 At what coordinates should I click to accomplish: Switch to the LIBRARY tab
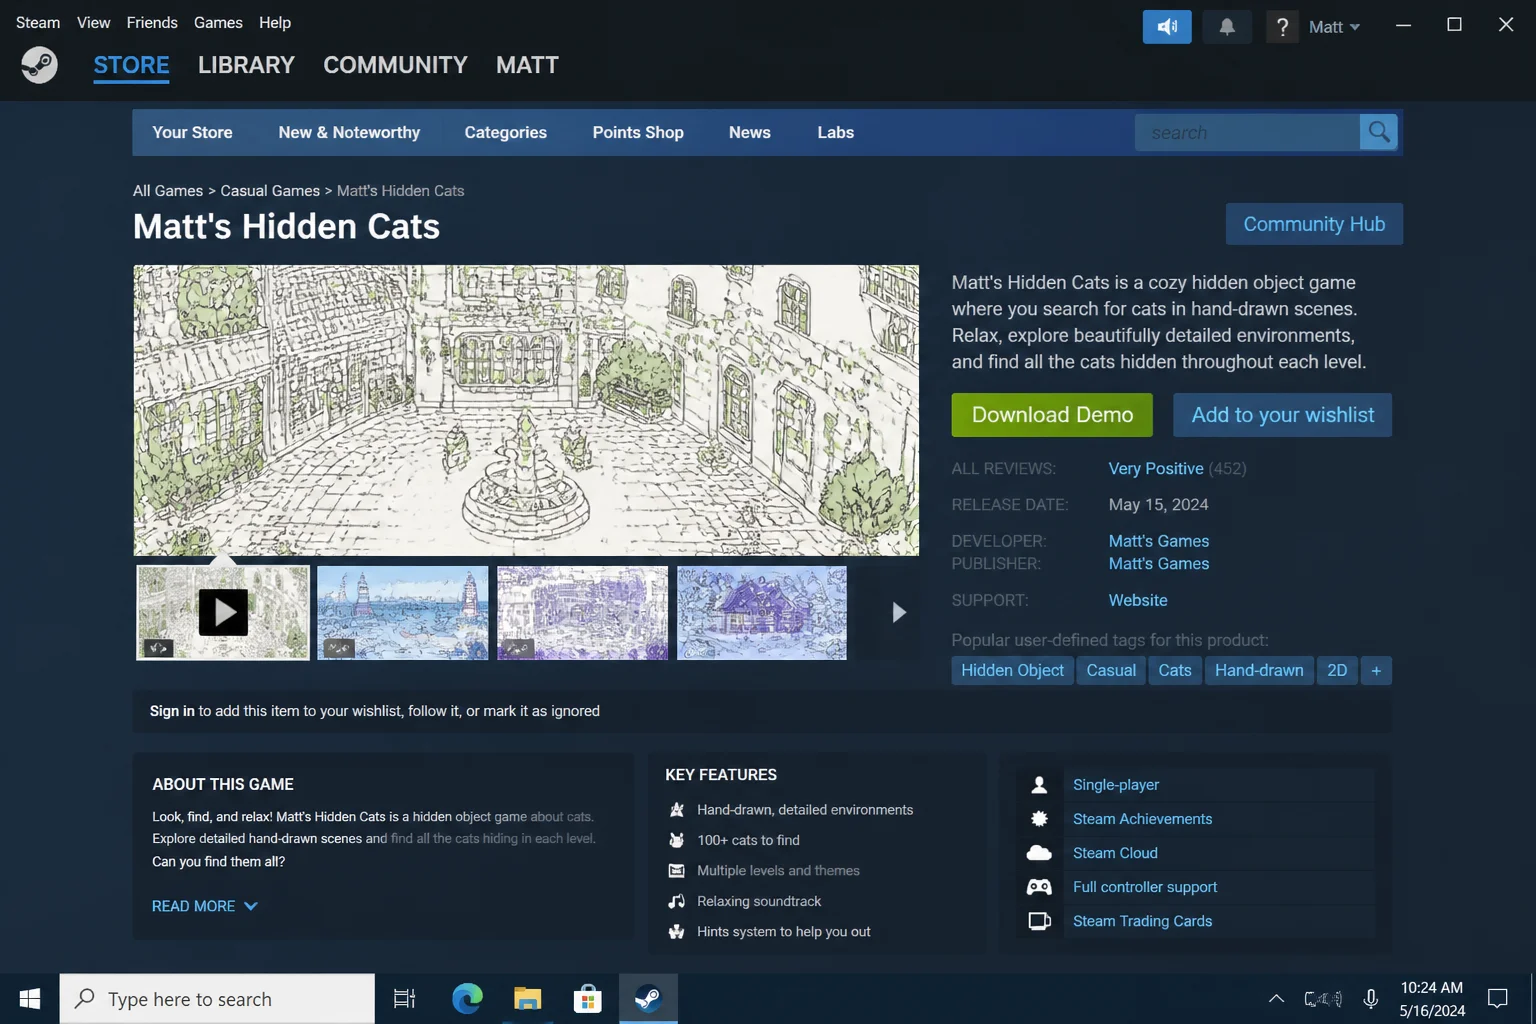[x=246, y=65]
